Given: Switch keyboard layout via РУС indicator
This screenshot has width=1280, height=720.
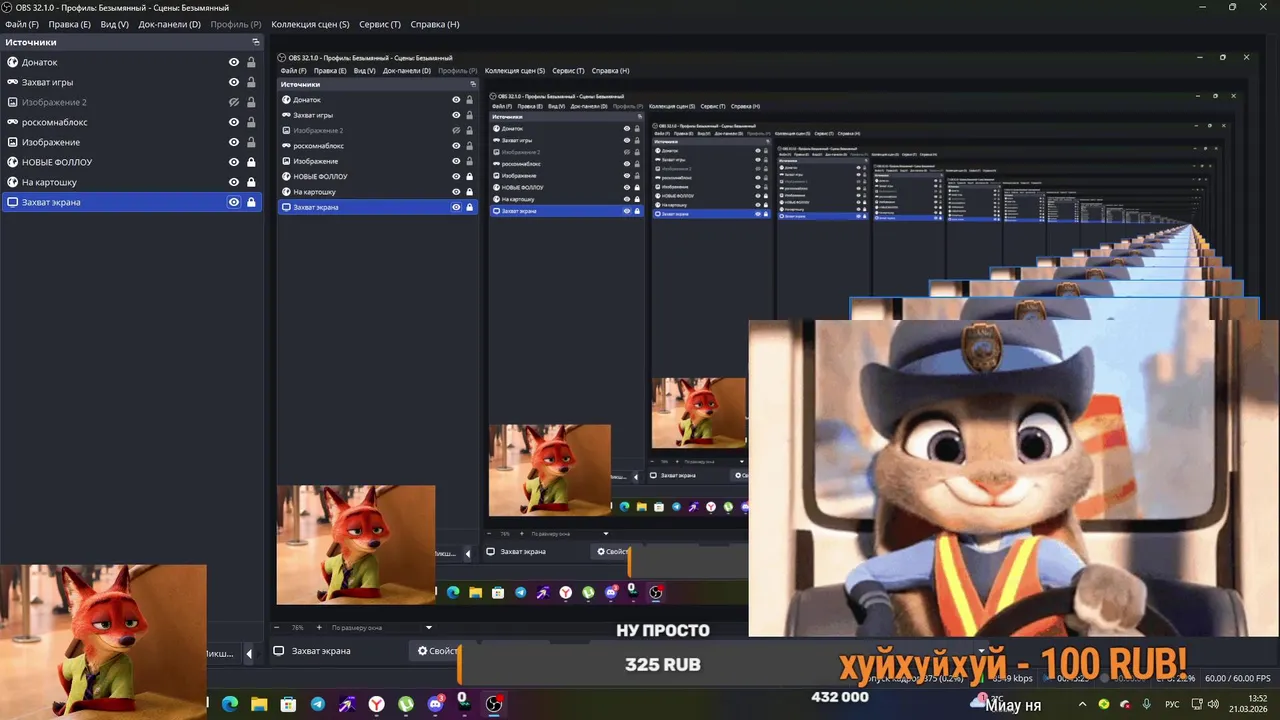Looking at the screenshot, I should [1172, 704].
